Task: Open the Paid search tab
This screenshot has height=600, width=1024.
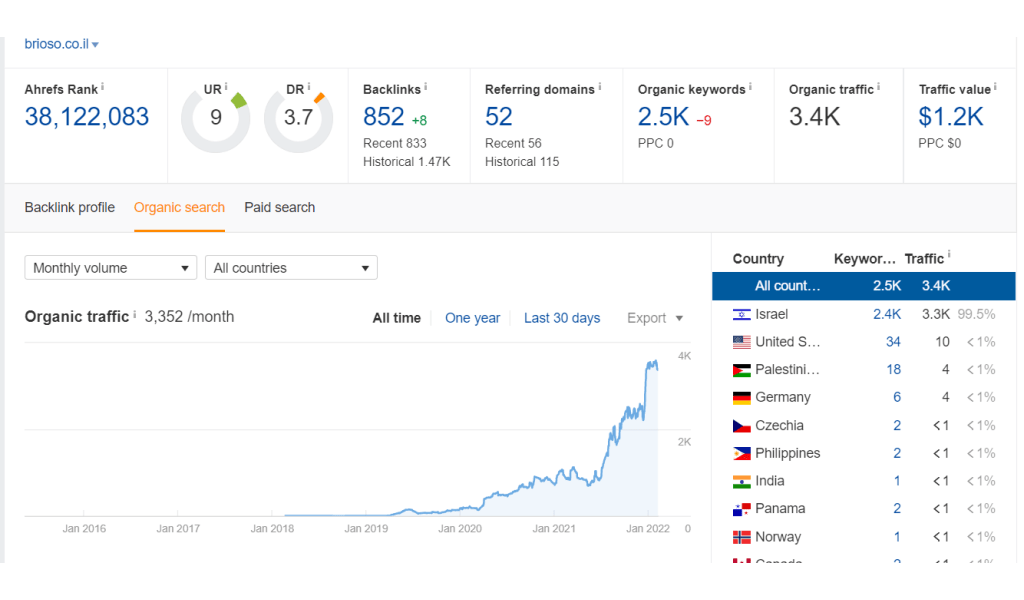Action: click(280, 208)
